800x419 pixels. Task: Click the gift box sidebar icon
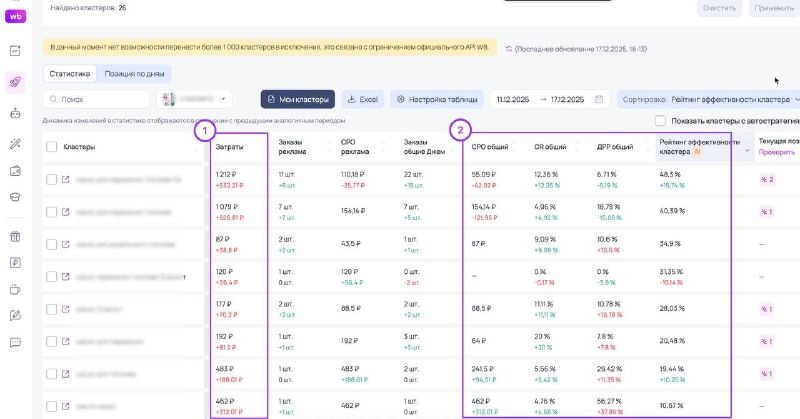(15, 237)
